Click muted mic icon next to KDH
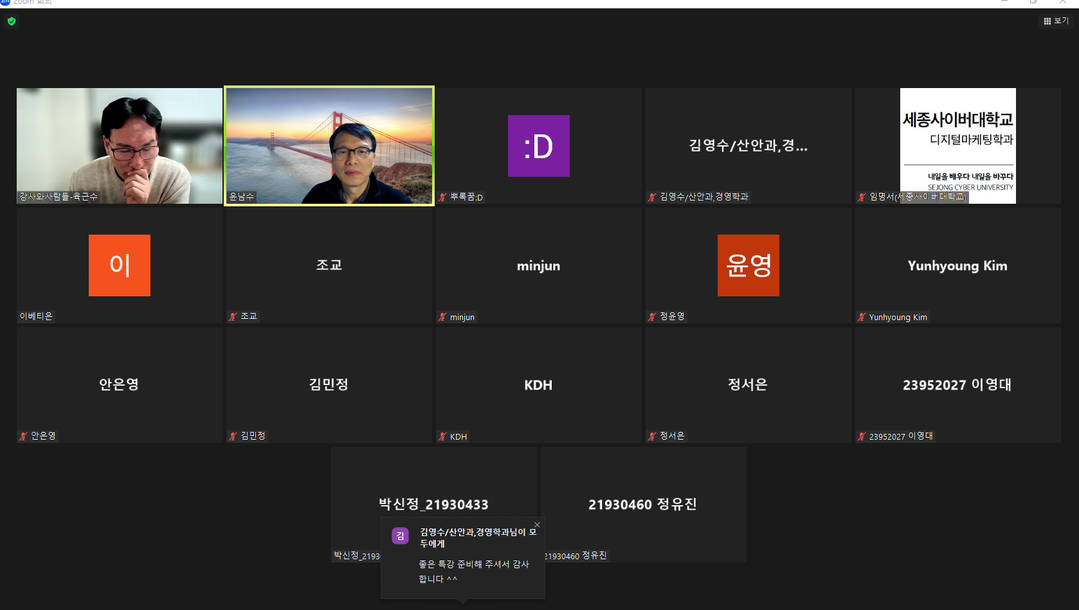 tap(442, 437)
